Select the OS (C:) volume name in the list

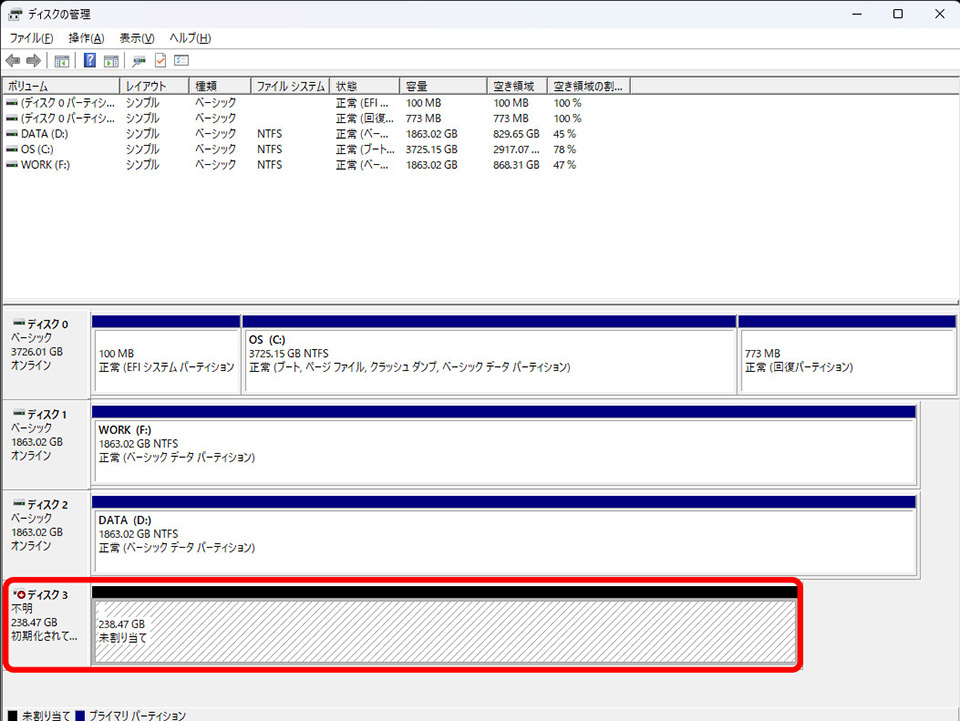[37, 149]
